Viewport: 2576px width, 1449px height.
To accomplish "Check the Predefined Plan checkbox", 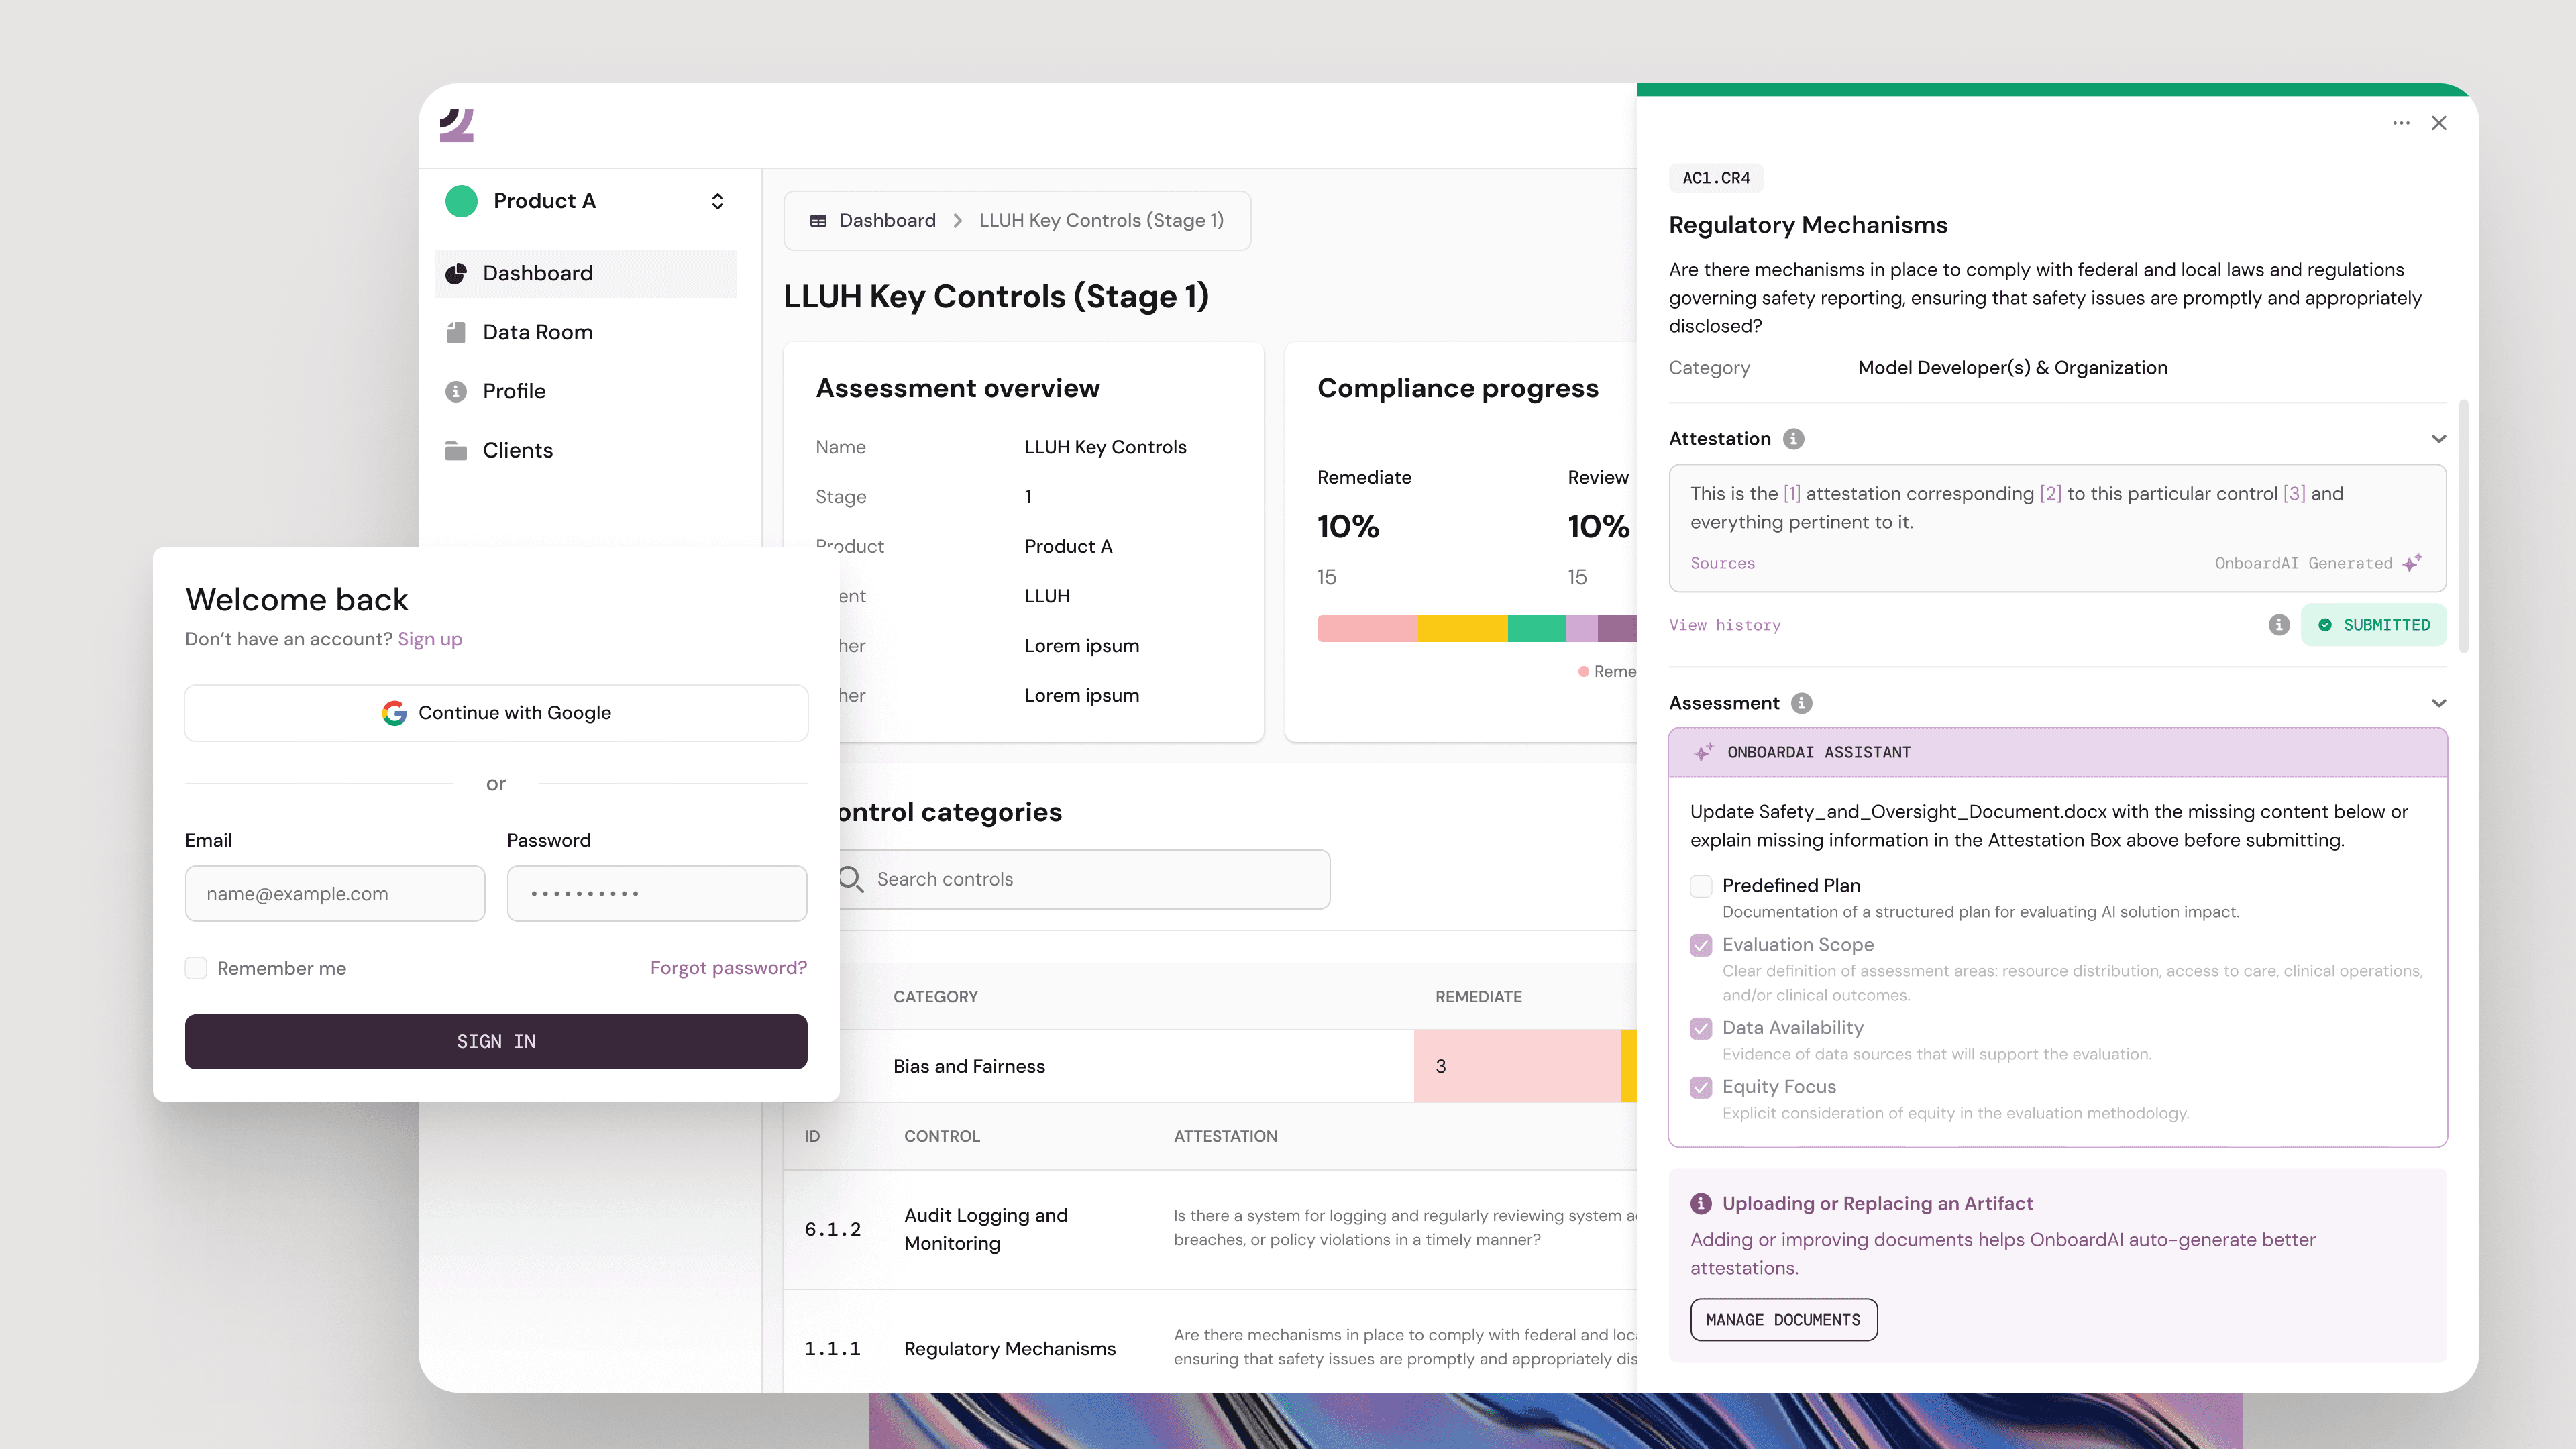I will (1701, 886).
